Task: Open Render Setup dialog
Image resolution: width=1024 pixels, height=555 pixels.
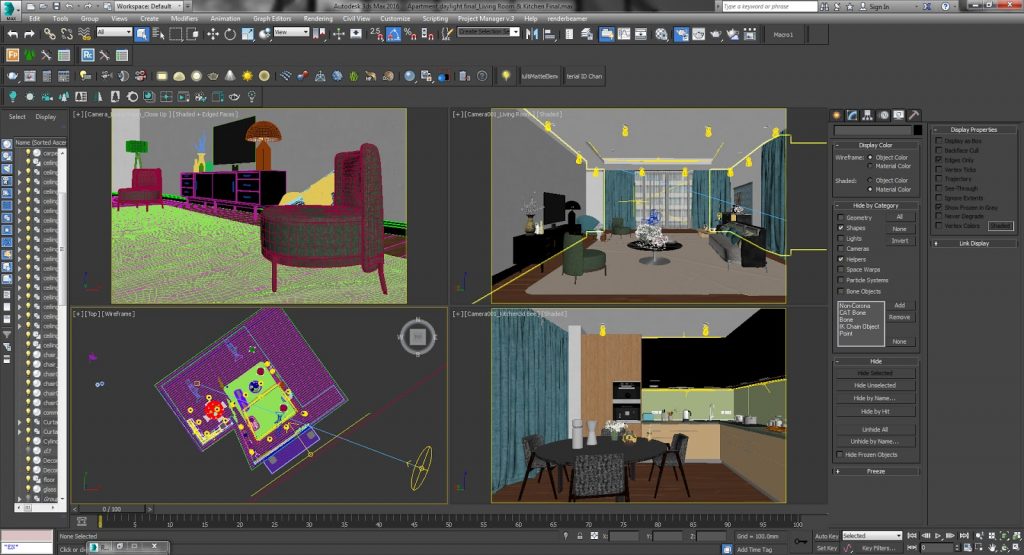Action: tap(681, 34)
